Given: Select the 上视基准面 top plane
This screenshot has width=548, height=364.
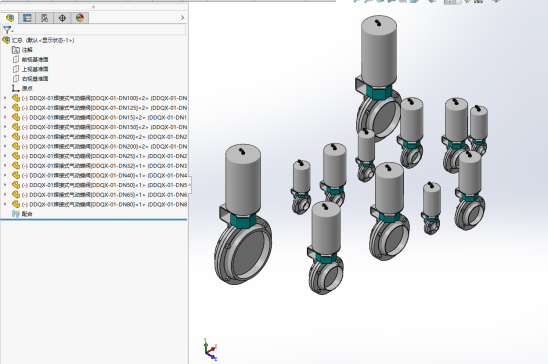Looking at the screenshot, I should [35, 69].
